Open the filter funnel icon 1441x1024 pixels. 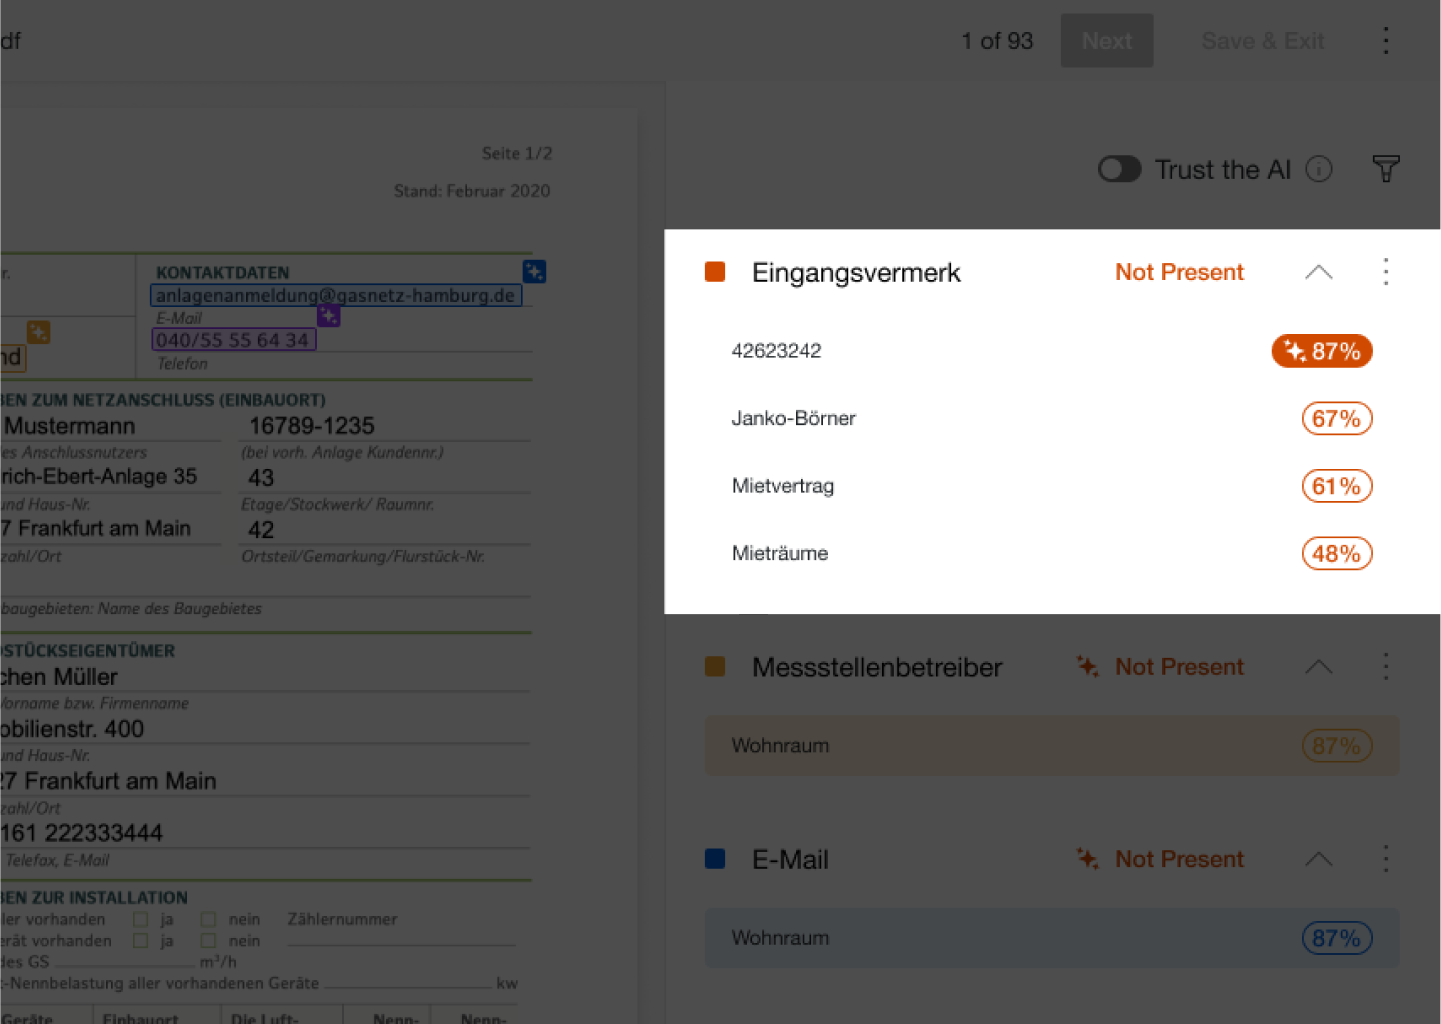click(x=1386, y=169)
